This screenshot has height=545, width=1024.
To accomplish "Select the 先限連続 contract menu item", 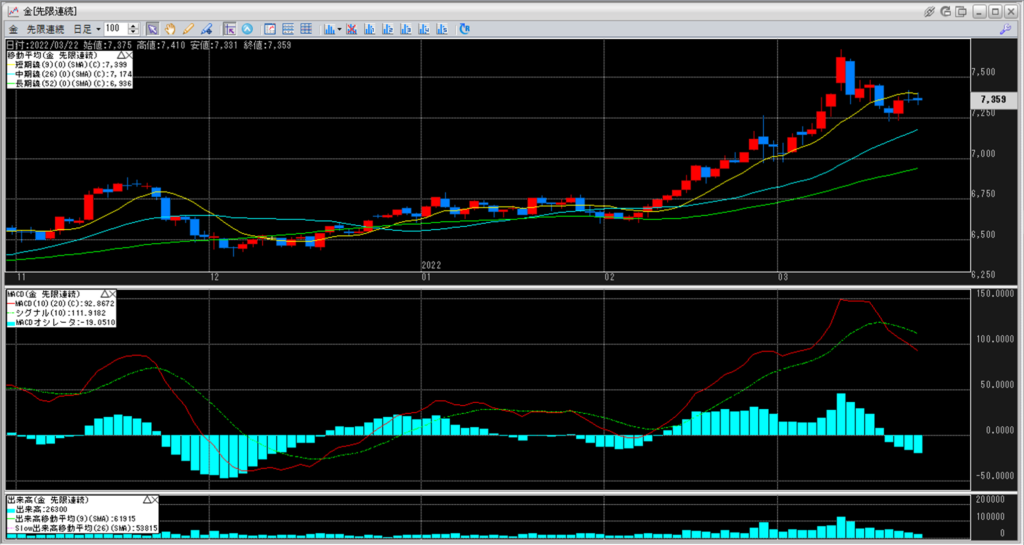I will [x=43, y=29].
